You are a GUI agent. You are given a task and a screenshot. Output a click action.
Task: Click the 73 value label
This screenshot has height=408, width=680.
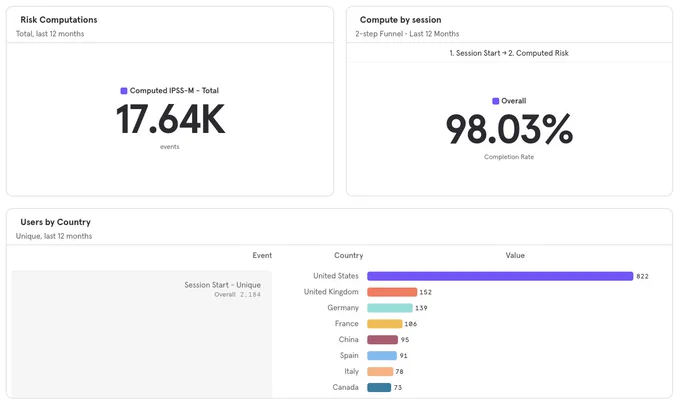click(398, 388)
